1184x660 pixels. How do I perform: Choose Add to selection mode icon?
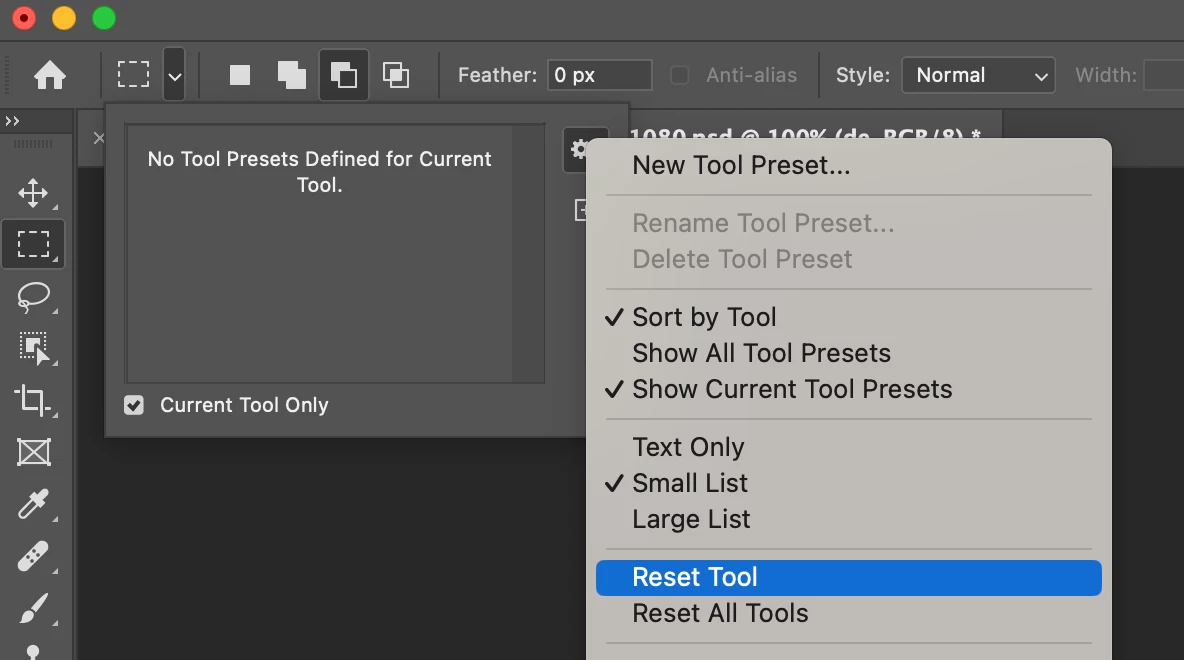point(292,75)
